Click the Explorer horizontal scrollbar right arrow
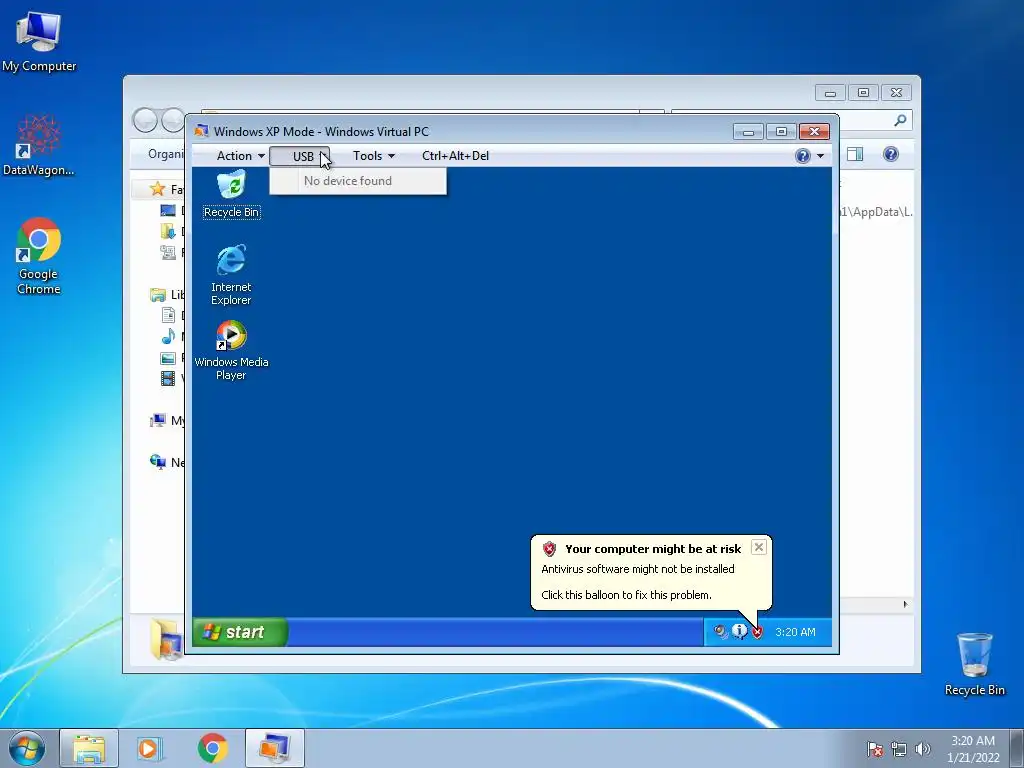Image resolution: width=1024 pixels, height=768 pixels. (905, 604)
